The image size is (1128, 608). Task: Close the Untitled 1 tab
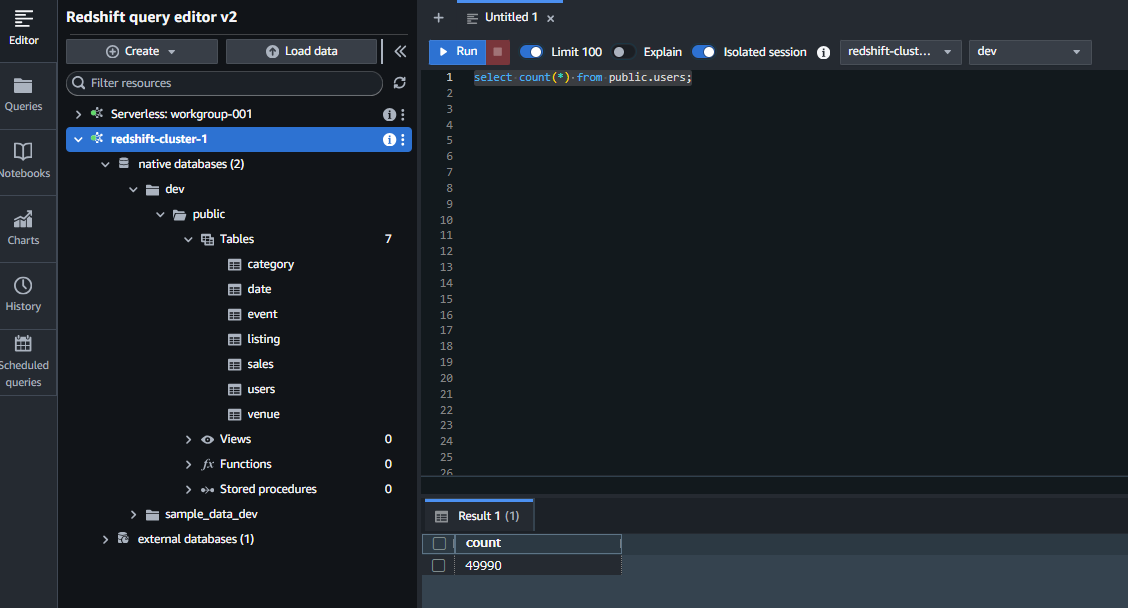(550, 18)
